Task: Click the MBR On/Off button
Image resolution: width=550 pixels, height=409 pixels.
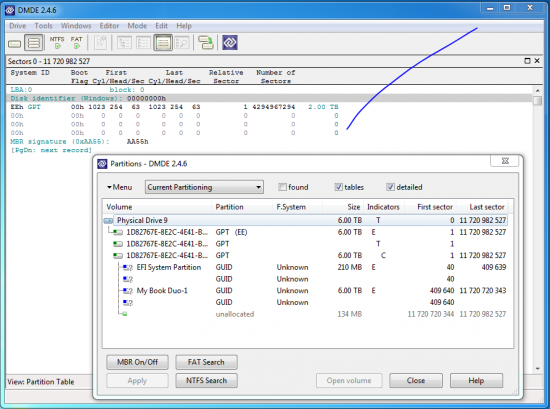Action: click(137, 362)
